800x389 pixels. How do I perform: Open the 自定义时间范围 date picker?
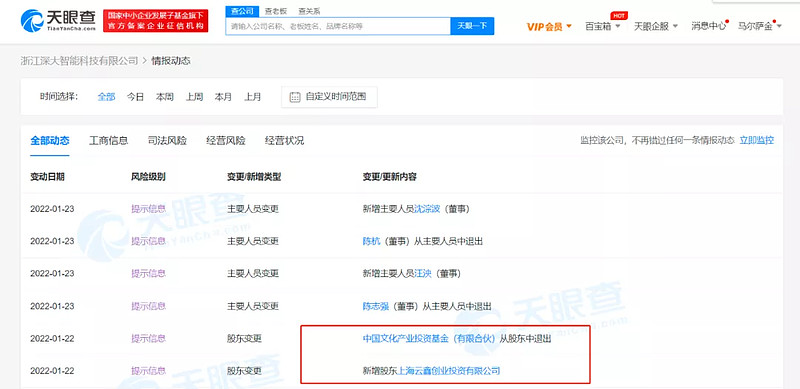pos(329,97)
